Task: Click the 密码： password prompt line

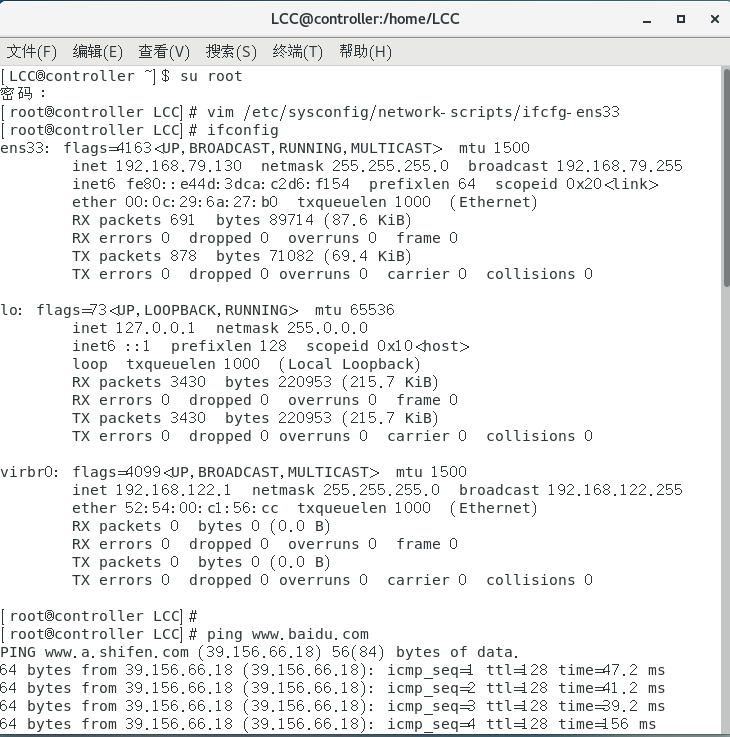Action: coord(24,94)
